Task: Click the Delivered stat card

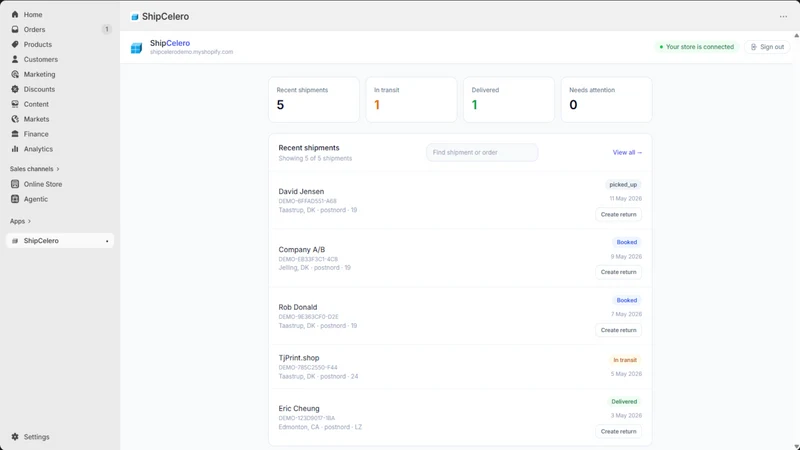Action: [509, 99]
